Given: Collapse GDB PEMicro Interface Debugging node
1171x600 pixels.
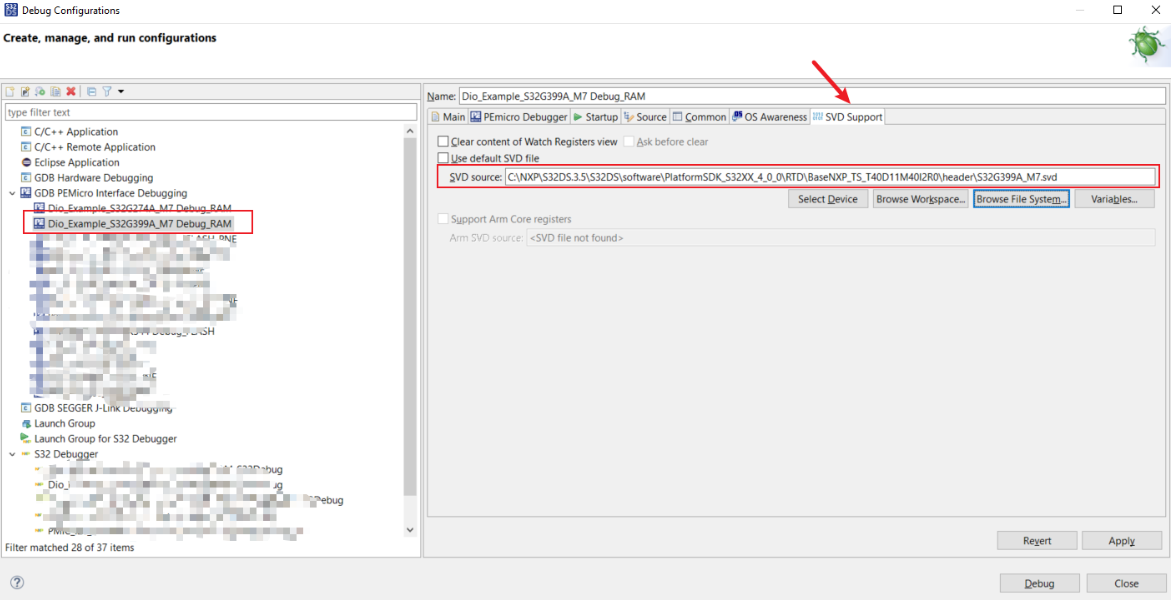Looking at the screenshot, I should [x=11, y=193].
